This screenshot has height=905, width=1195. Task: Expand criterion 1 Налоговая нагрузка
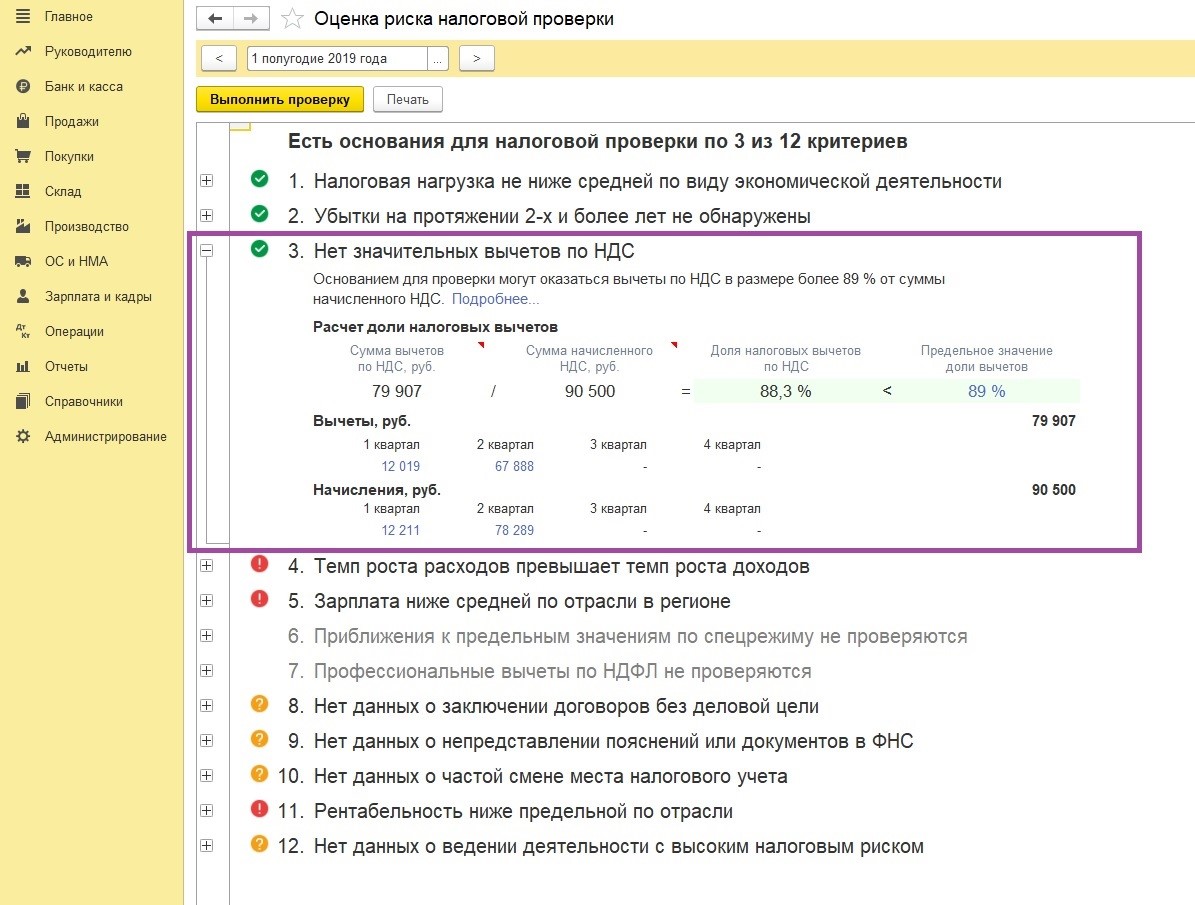[x=207, y=181]
